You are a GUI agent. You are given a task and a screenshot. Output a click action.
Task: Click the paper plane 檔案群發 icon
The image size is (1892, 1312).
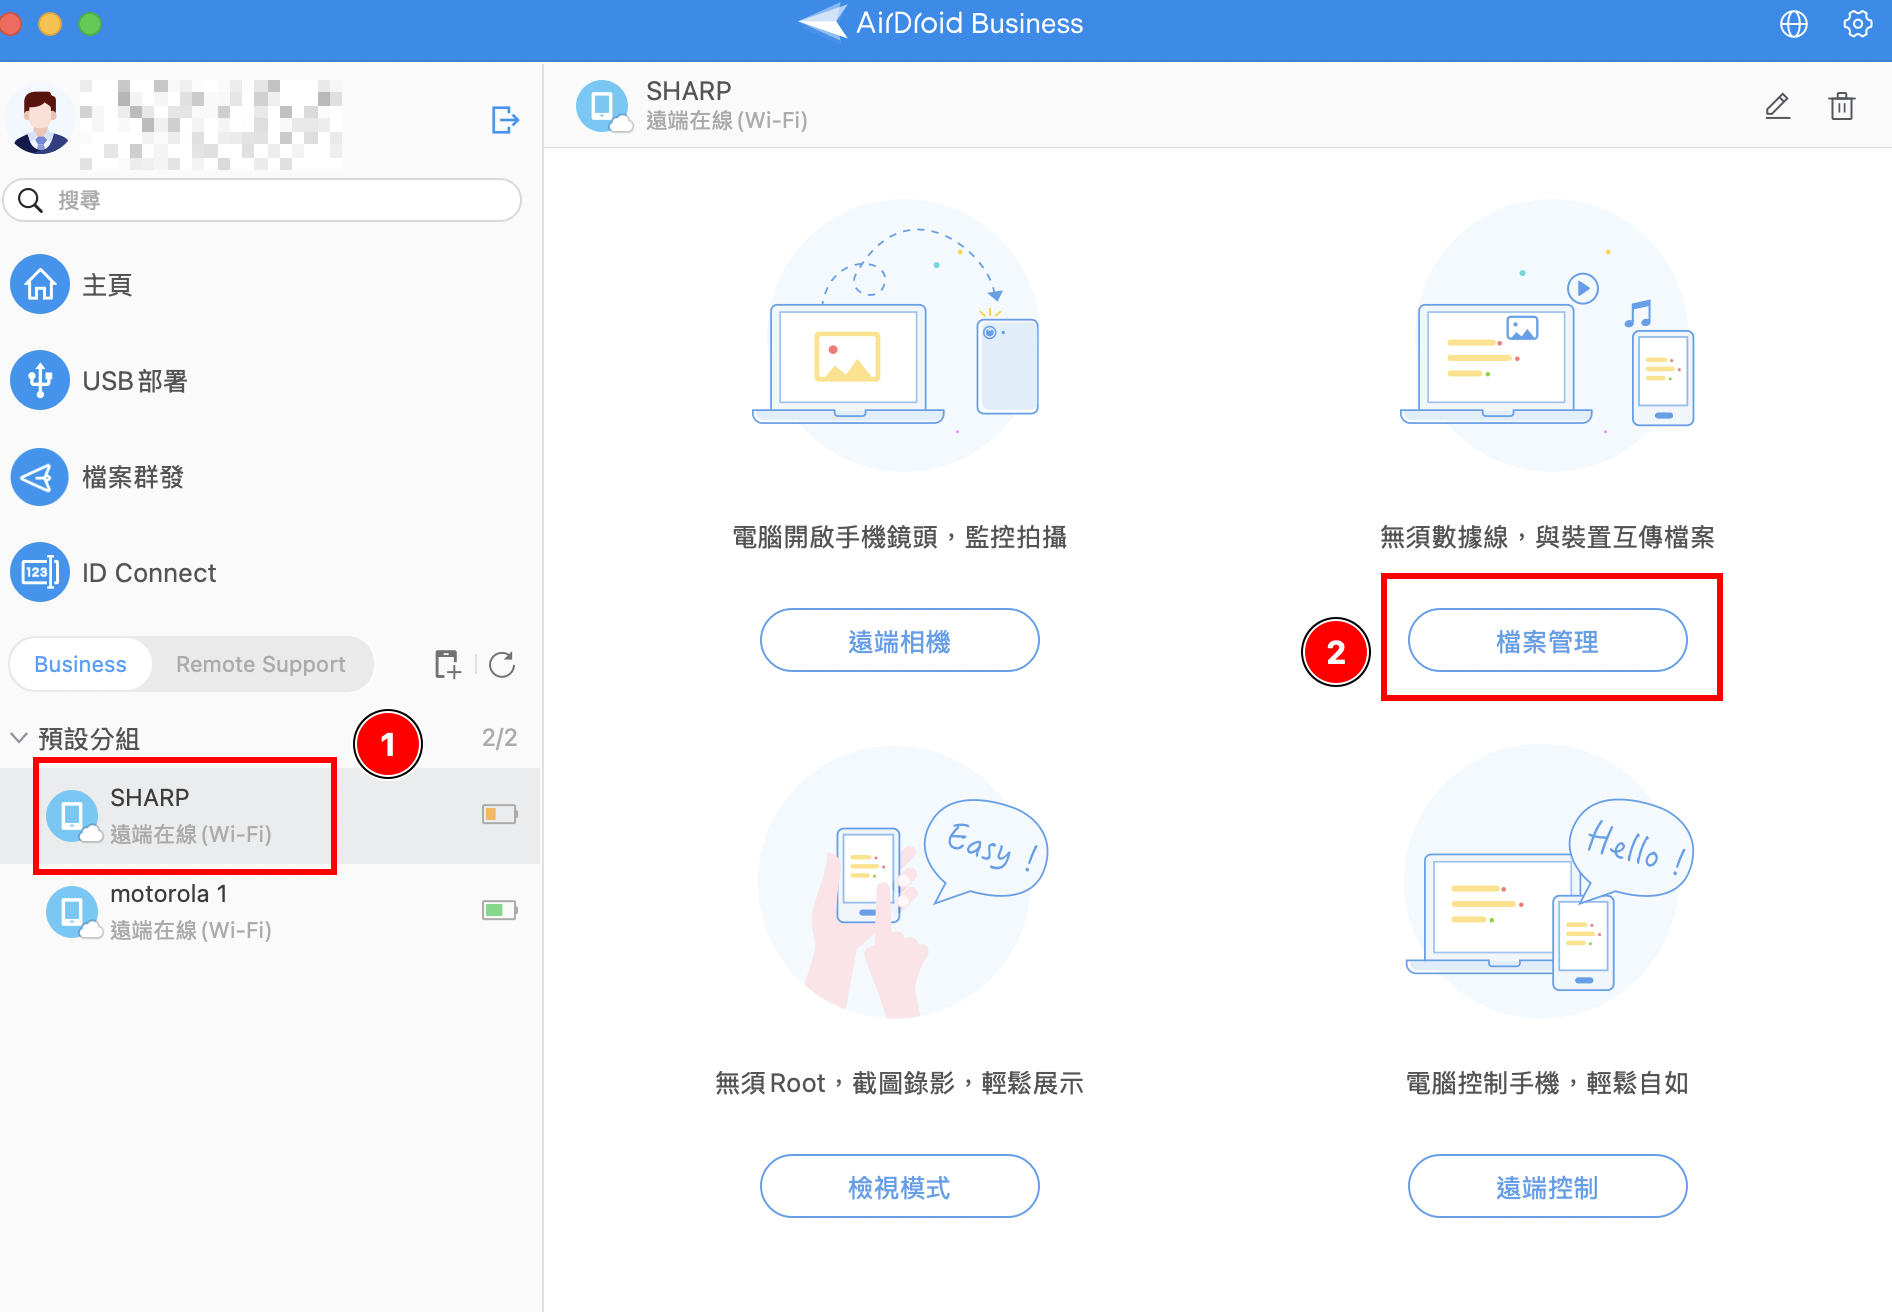pyautogui.click(x=40, y=477)
